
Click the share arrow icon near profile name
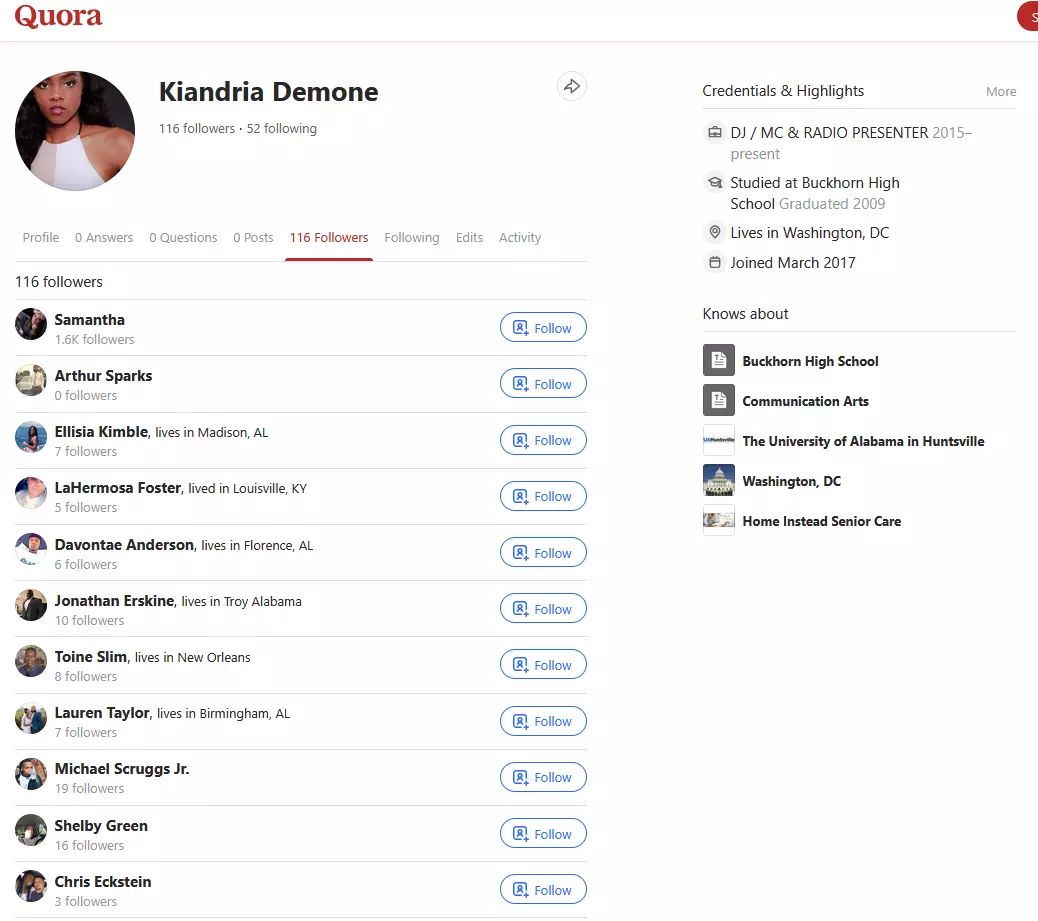click(x=572, y=86)
